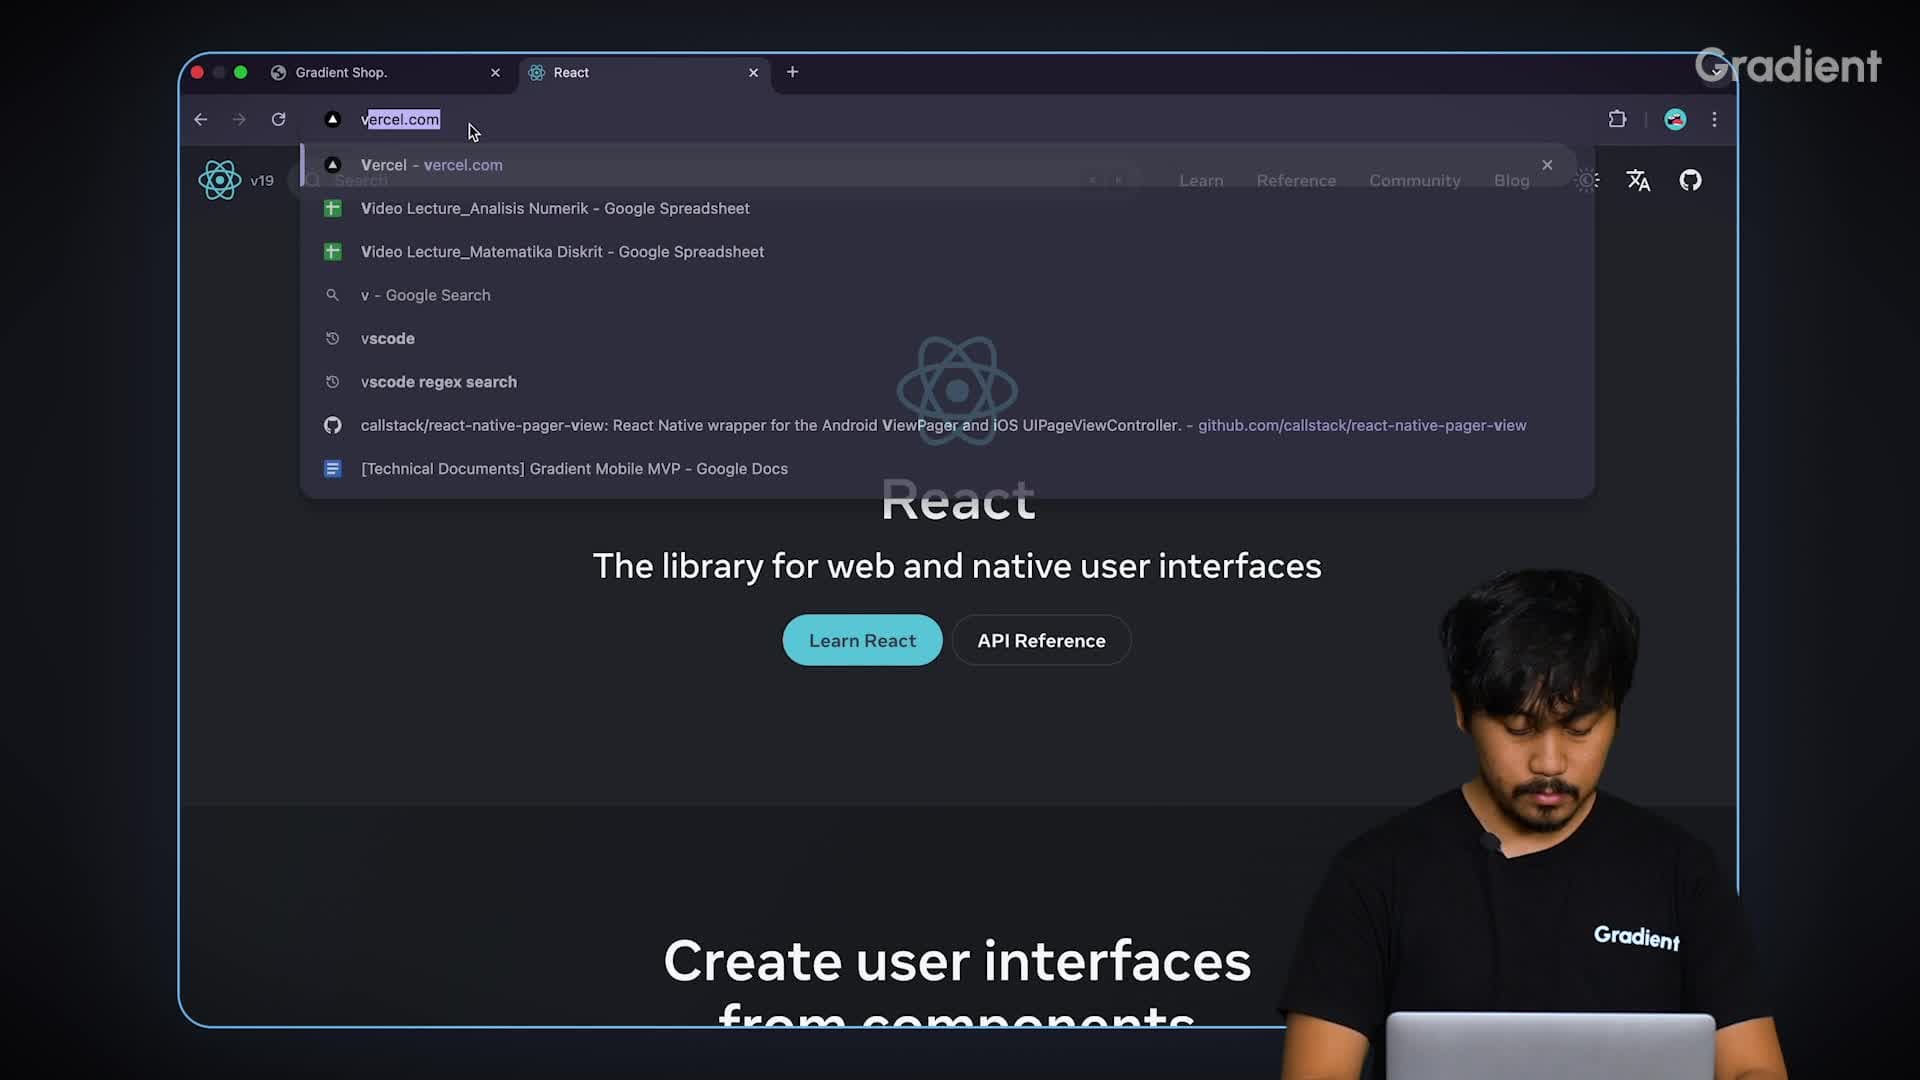Click the theme toggle icon top right
This screenshot has width=1920, height=1080.
(1586, 179)
